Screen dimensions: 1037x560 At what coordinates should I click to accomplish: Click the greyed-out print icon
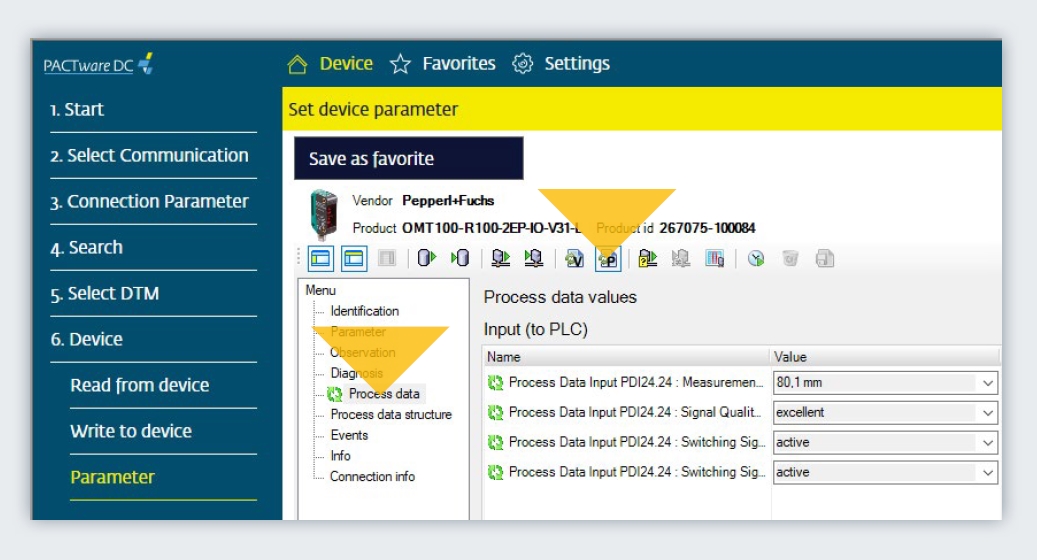824,258
